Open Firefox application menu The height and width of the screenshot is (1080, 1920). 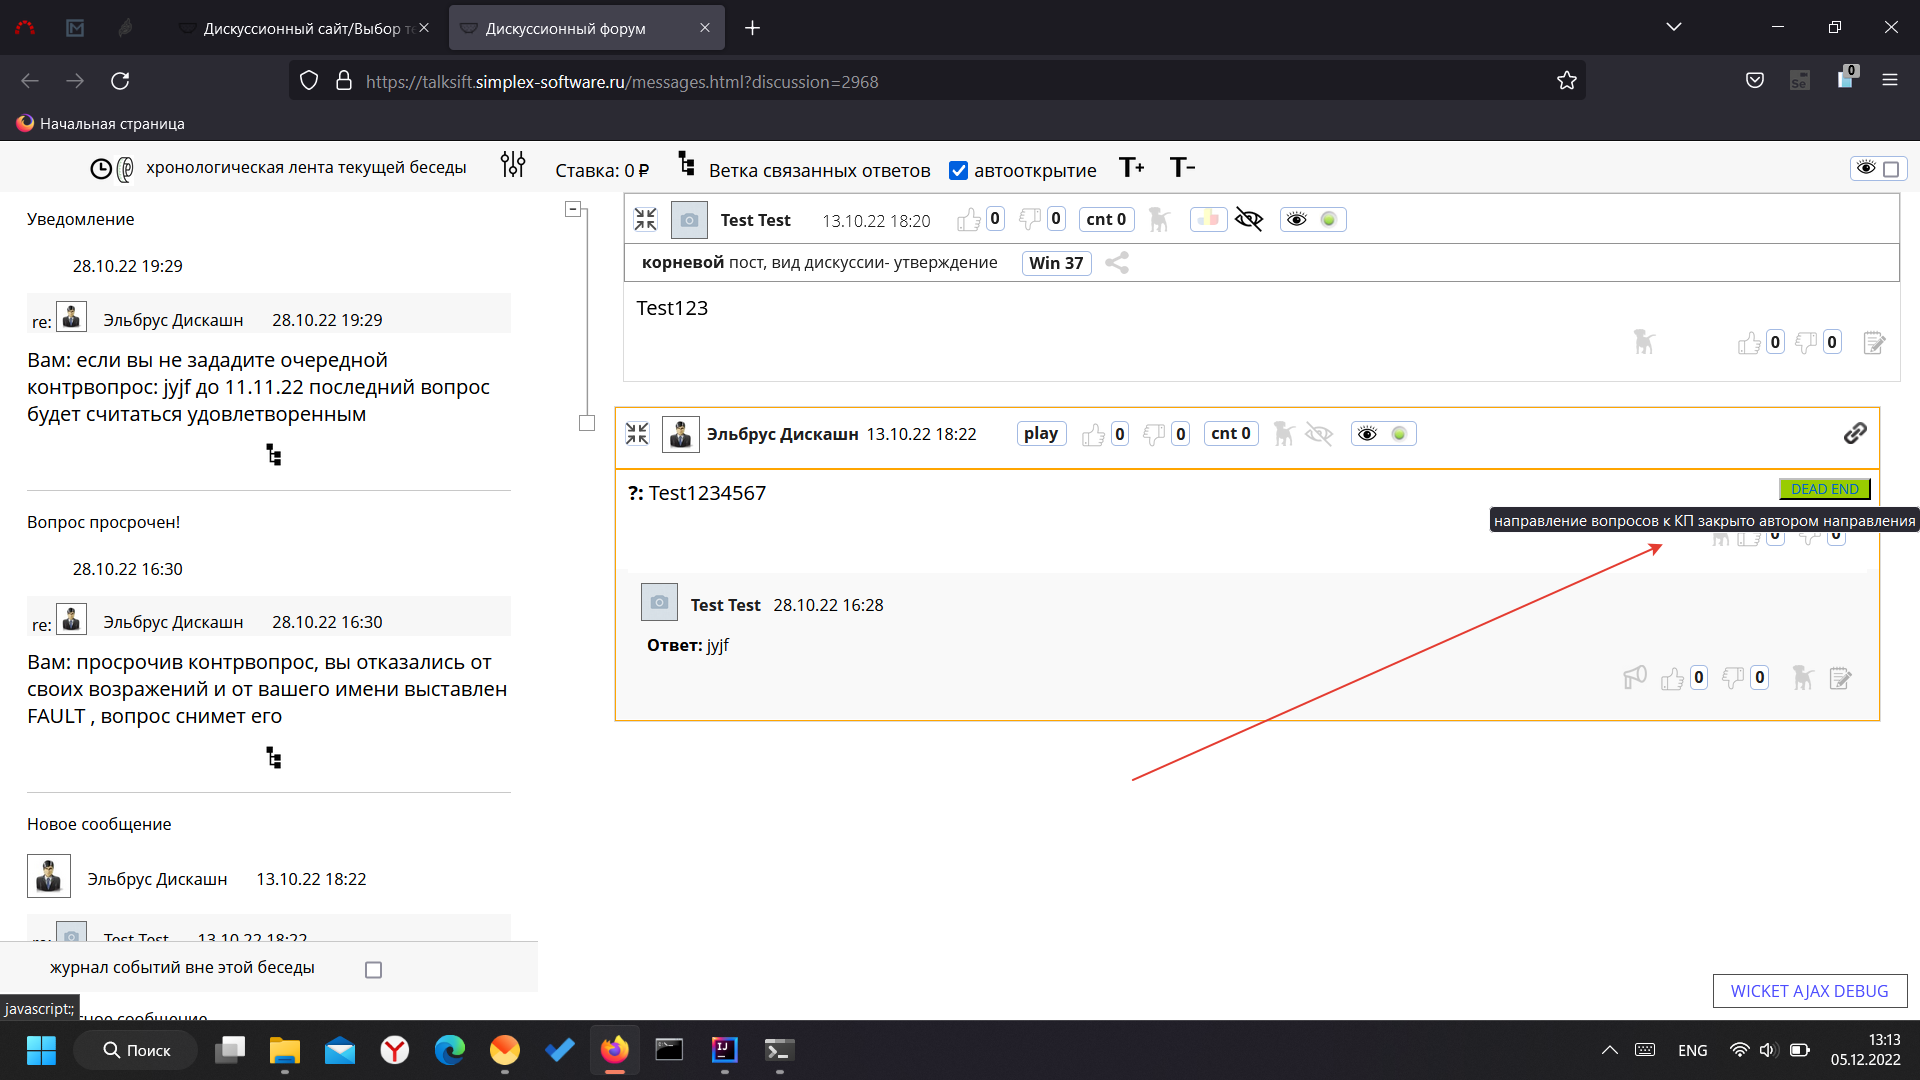click(1890, 80)
